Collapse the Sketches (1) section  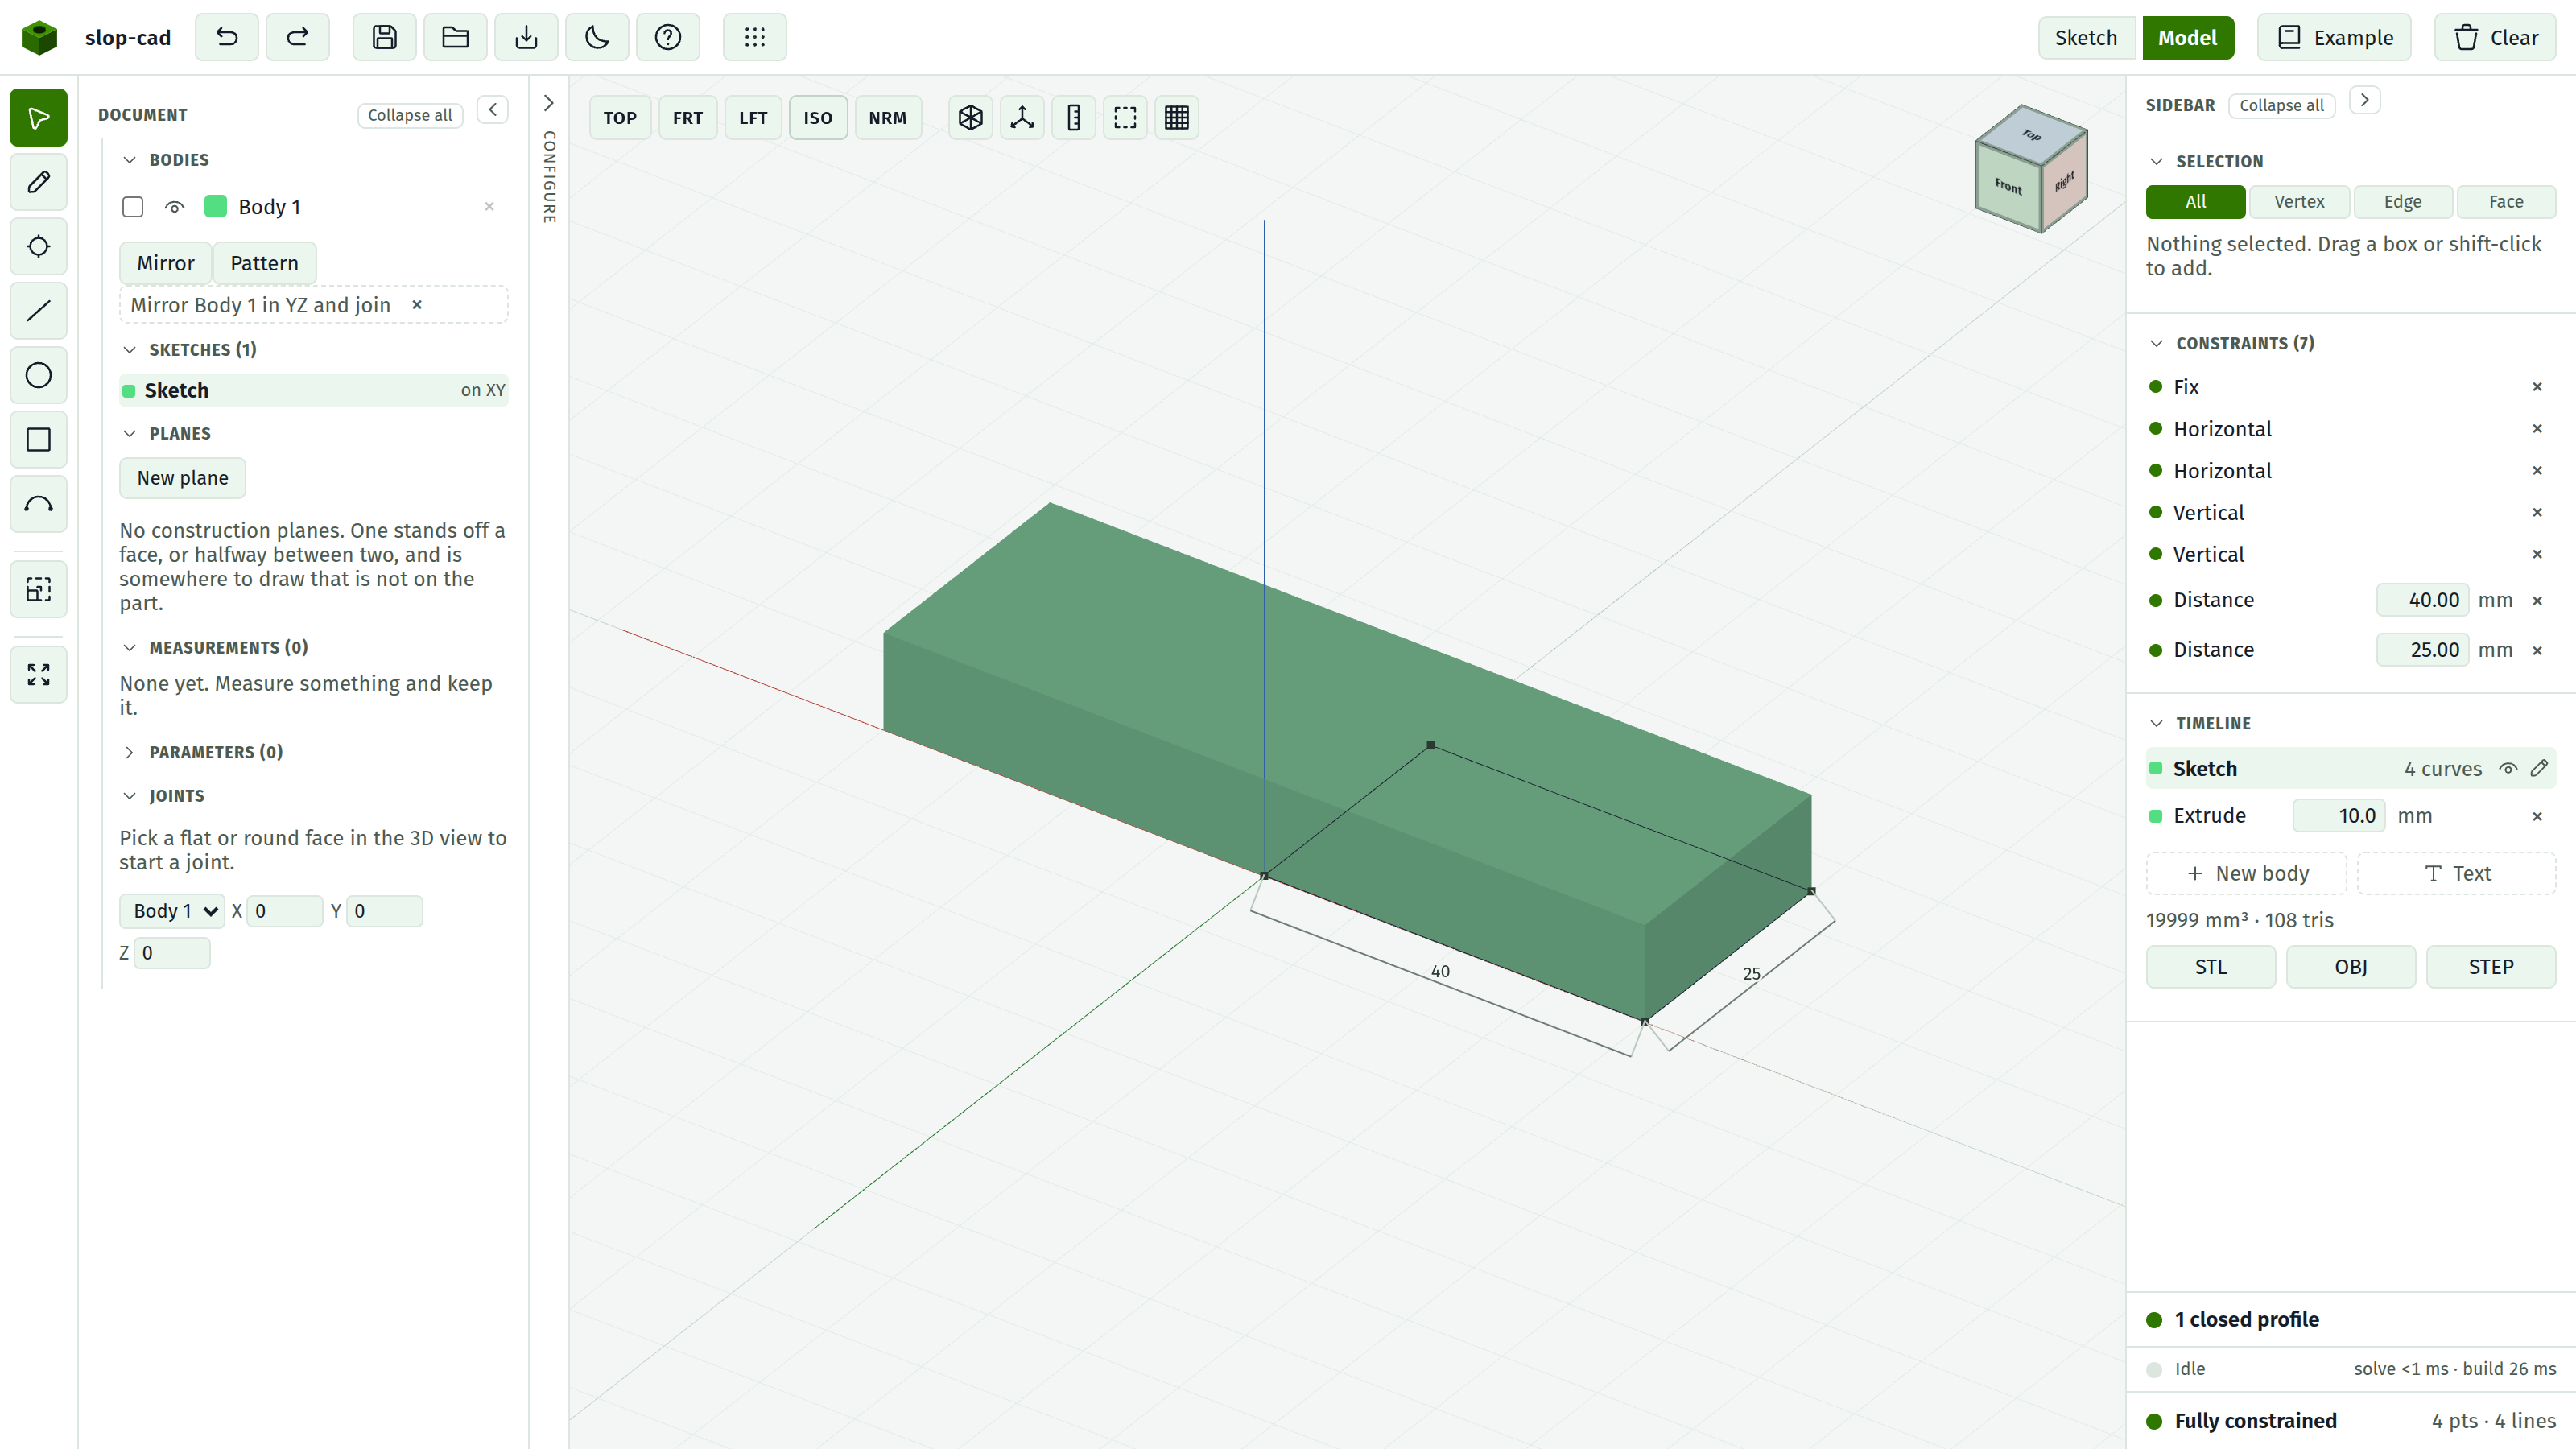129,350
